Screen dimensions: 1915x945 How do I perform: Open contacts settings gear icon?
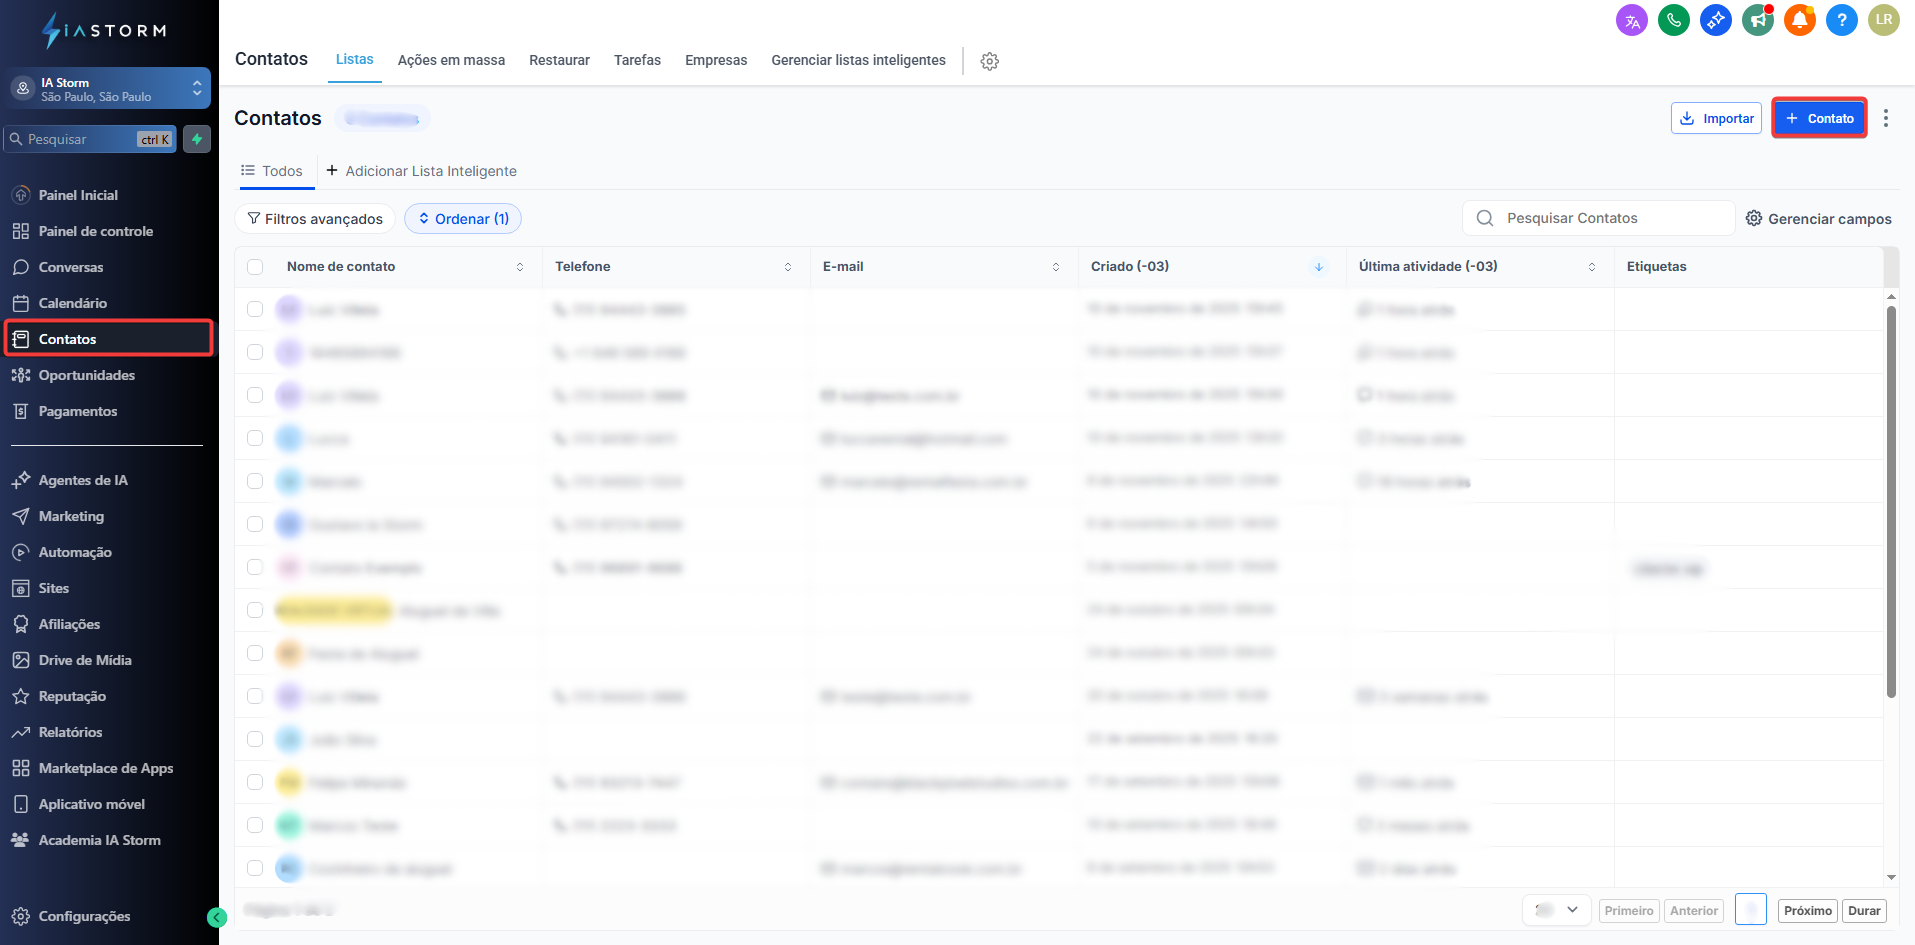click(x=989, y=61)
